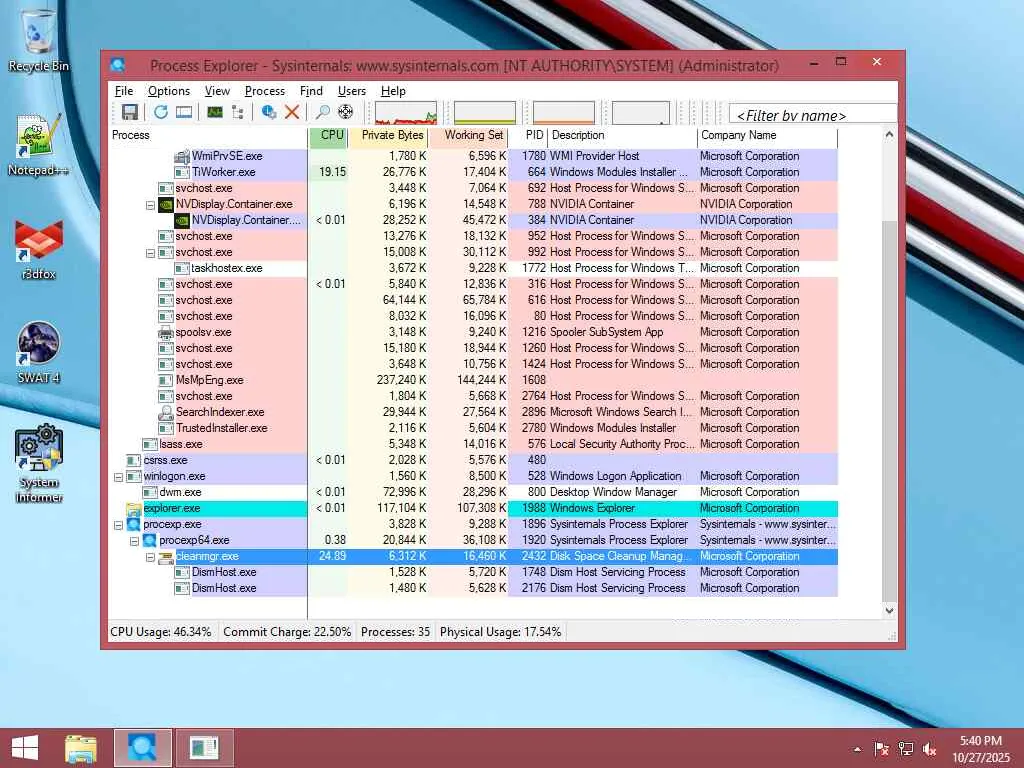Screen dimensions: 1024x768
Task: Refresh the process list now
Action: pos(161,112)
